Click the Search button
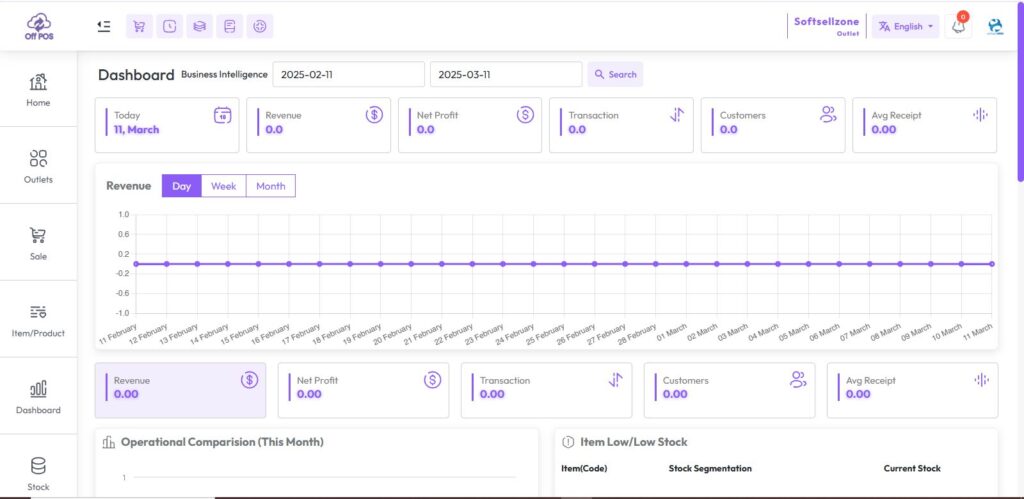1024x499 pixels. tap(614, 75)
